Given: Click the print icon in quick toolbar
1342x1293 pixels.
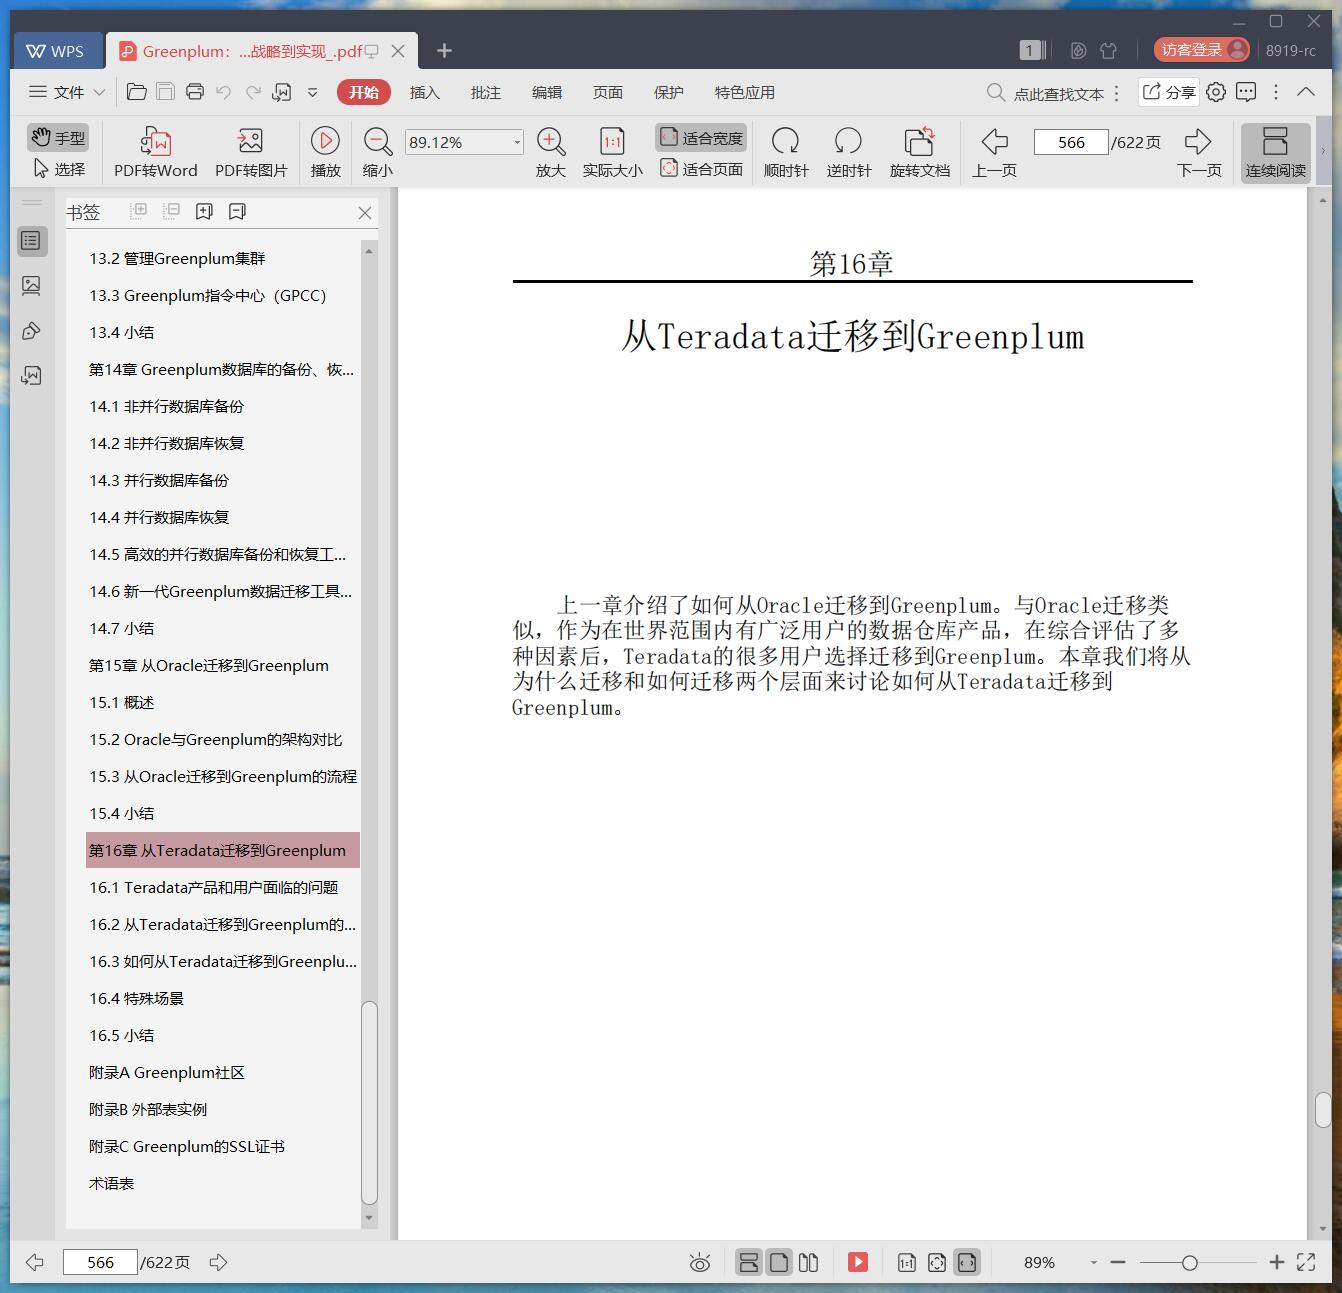Looking at the screenshot, I should coord(195,92).
